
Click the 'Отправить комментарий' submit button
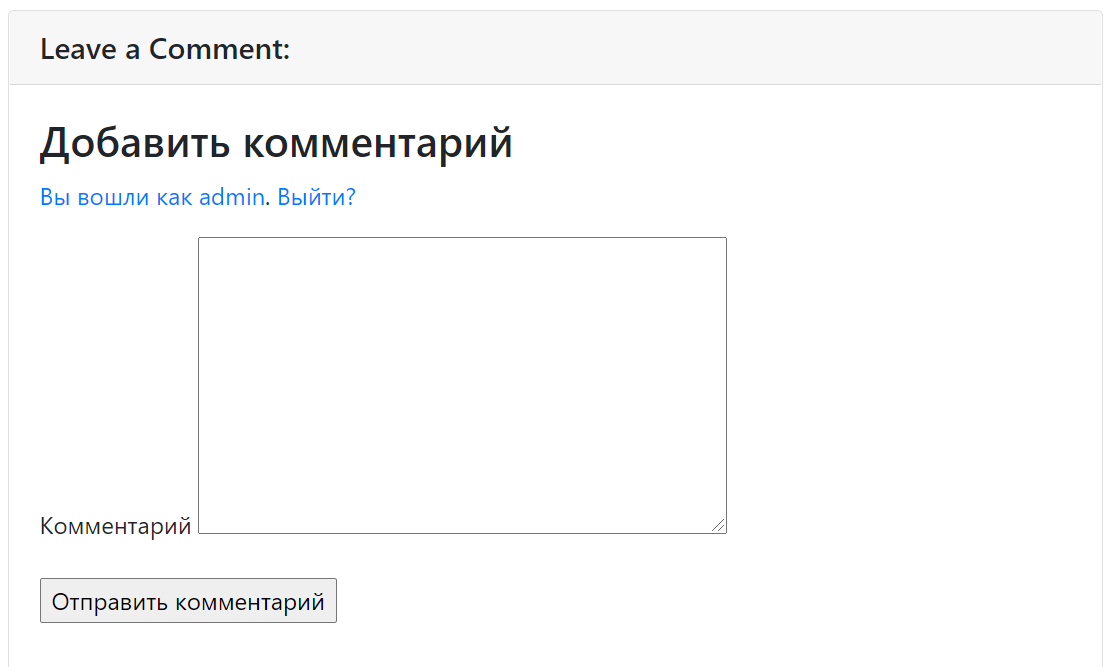point(188,601)
